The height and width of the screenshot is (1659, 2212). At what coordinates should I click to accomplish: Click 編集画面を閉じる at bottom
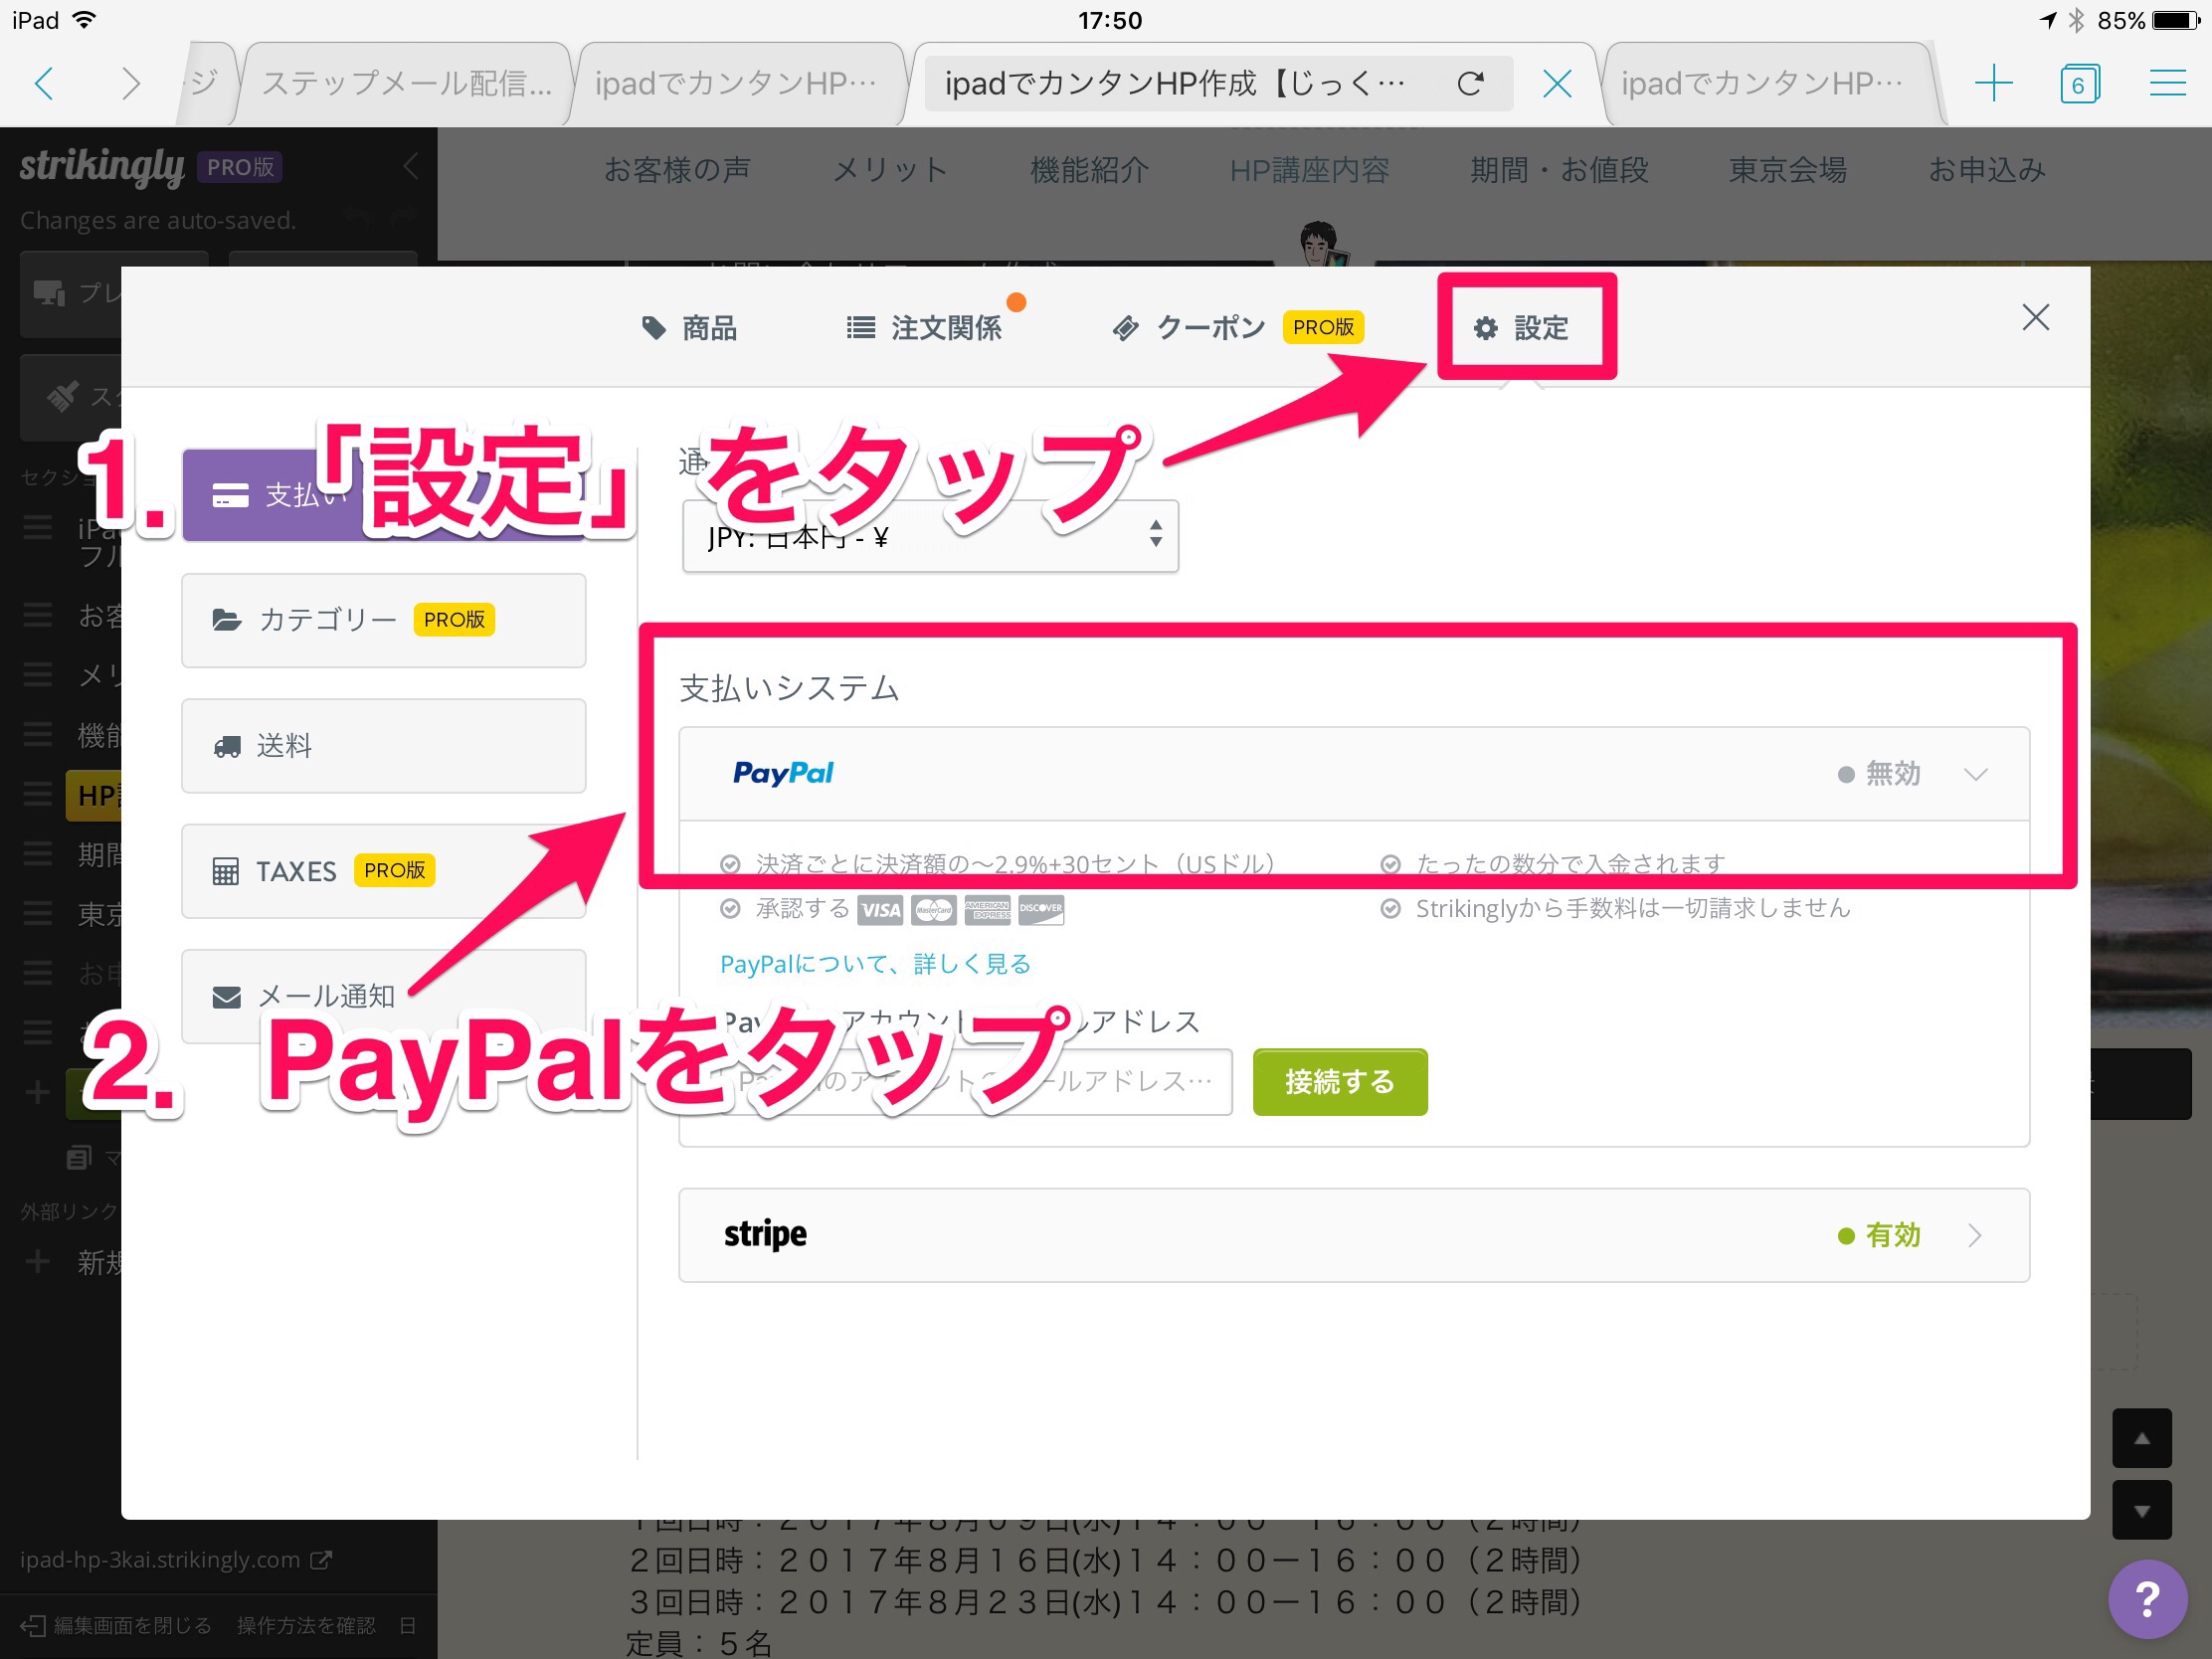[x=116, y=1626]
